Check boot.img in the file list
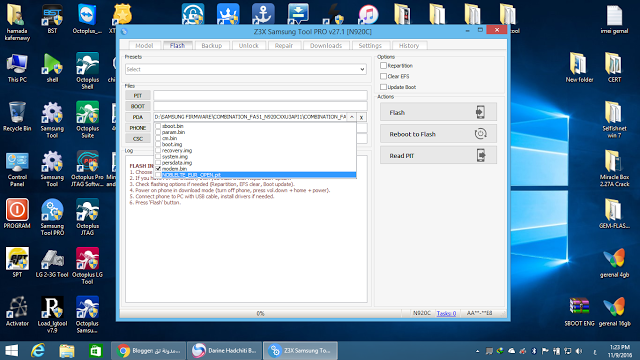Screen dimensions: 640x360 (158, 144)
